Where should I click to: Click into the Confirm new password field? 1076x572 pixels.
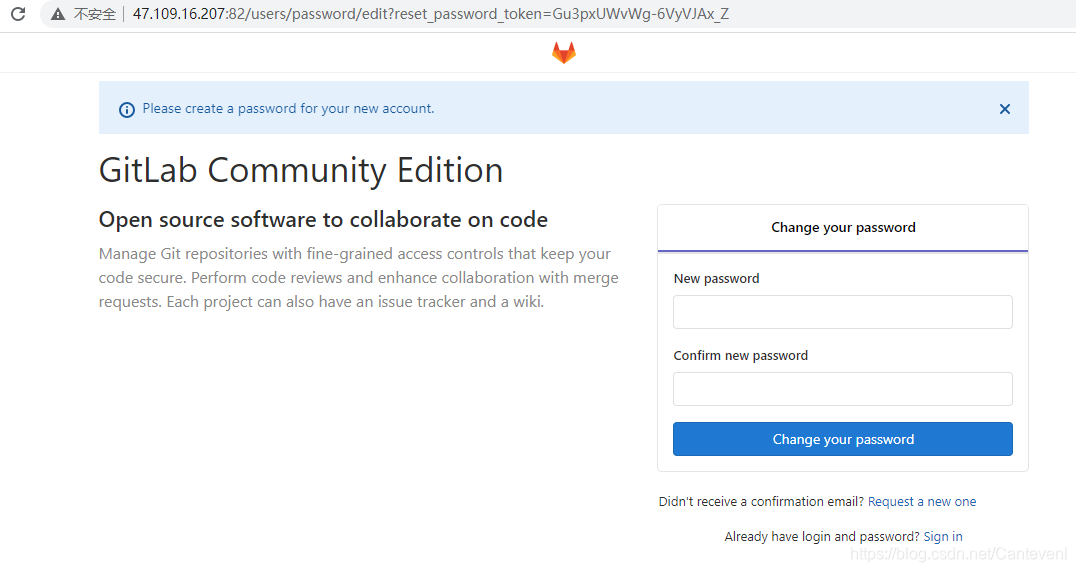tap(843, 389)
